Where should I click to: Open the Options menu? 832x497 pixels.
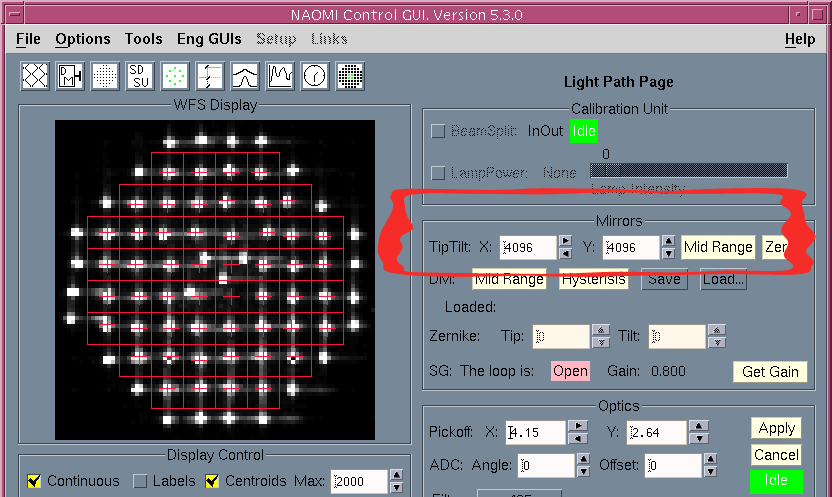[83, 39]
